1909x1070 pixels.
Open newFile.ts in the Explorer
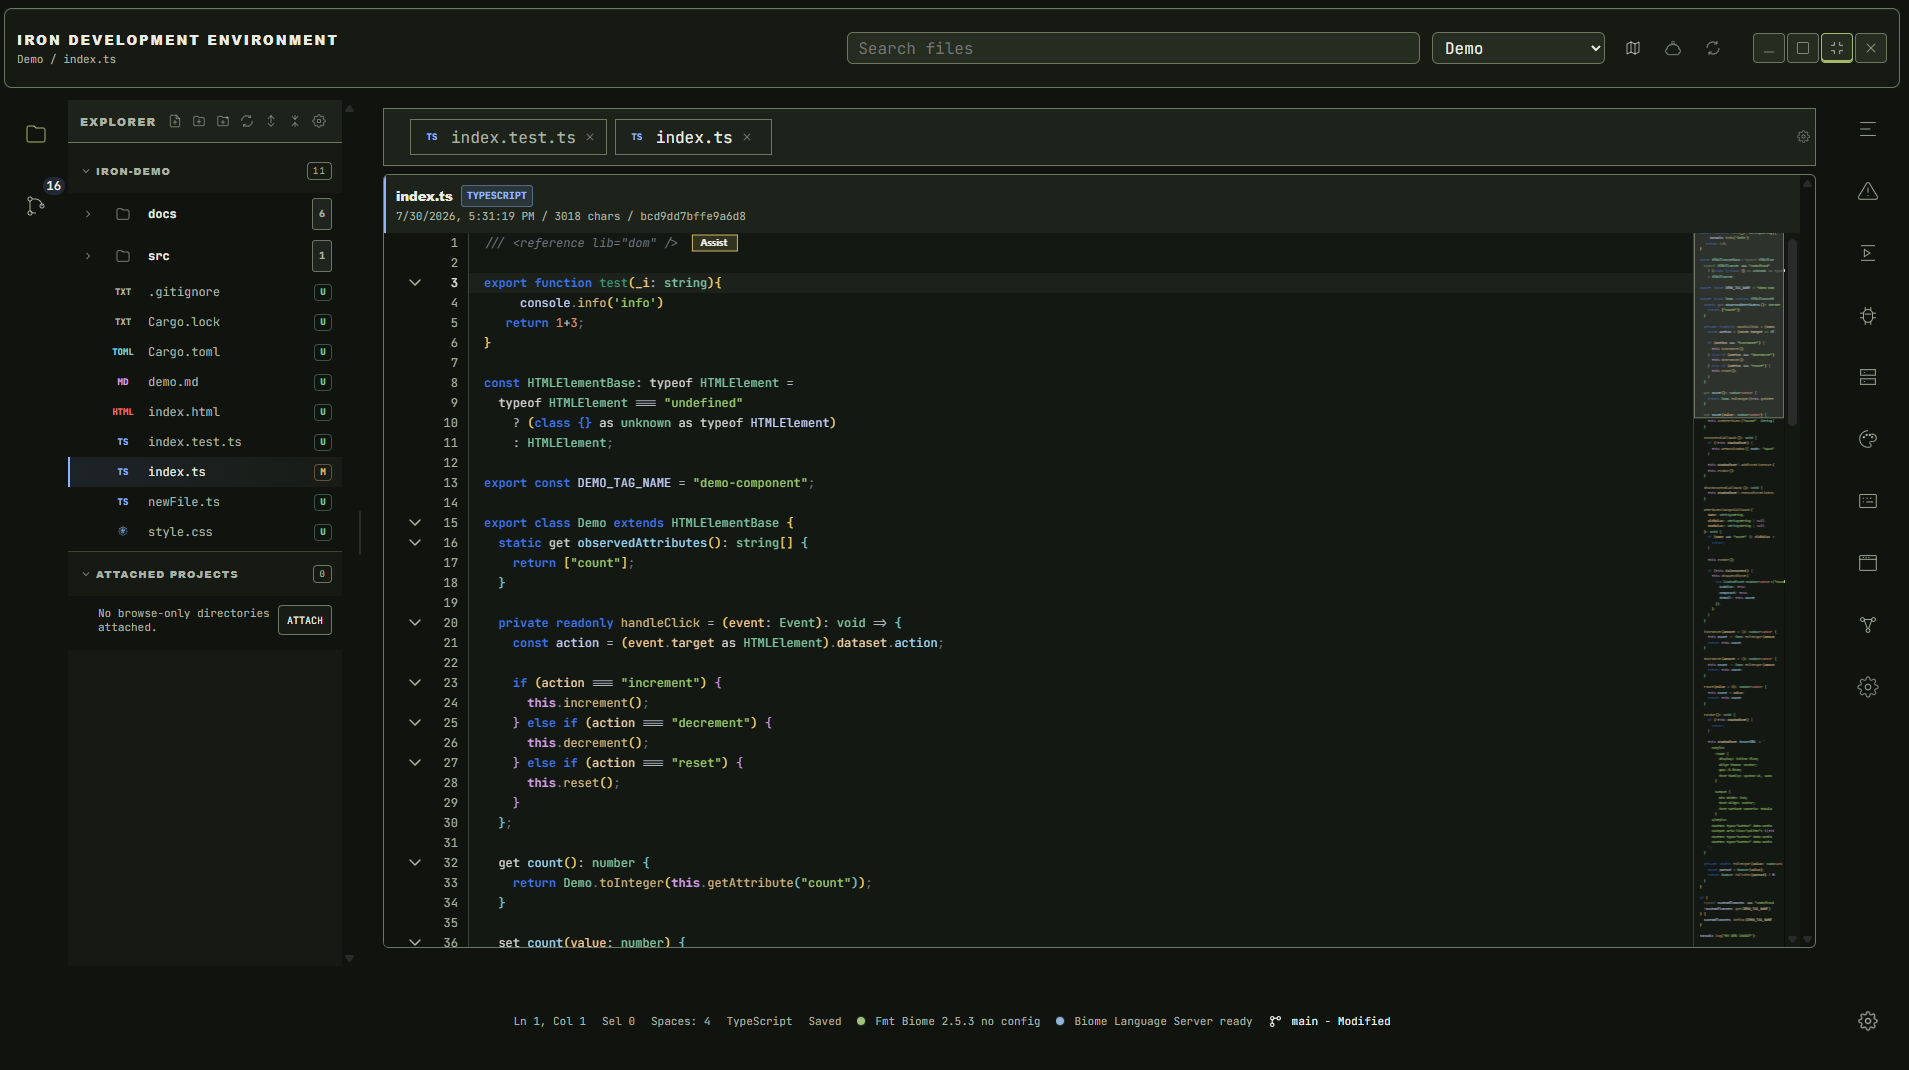(205, 502)
